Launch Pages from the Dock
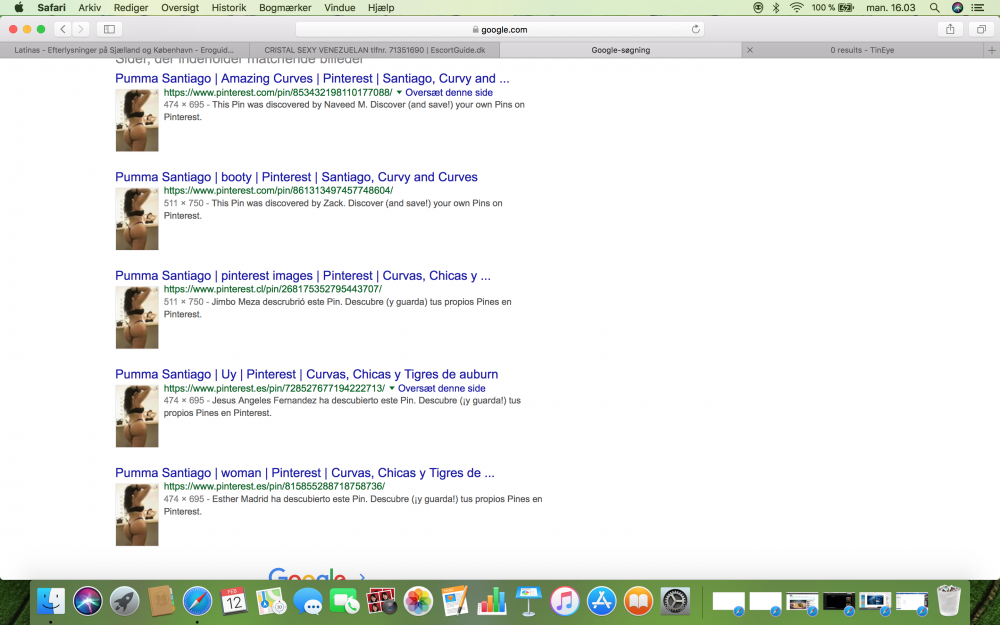Viewport: 1000px width, 625px height. point(455,601)
